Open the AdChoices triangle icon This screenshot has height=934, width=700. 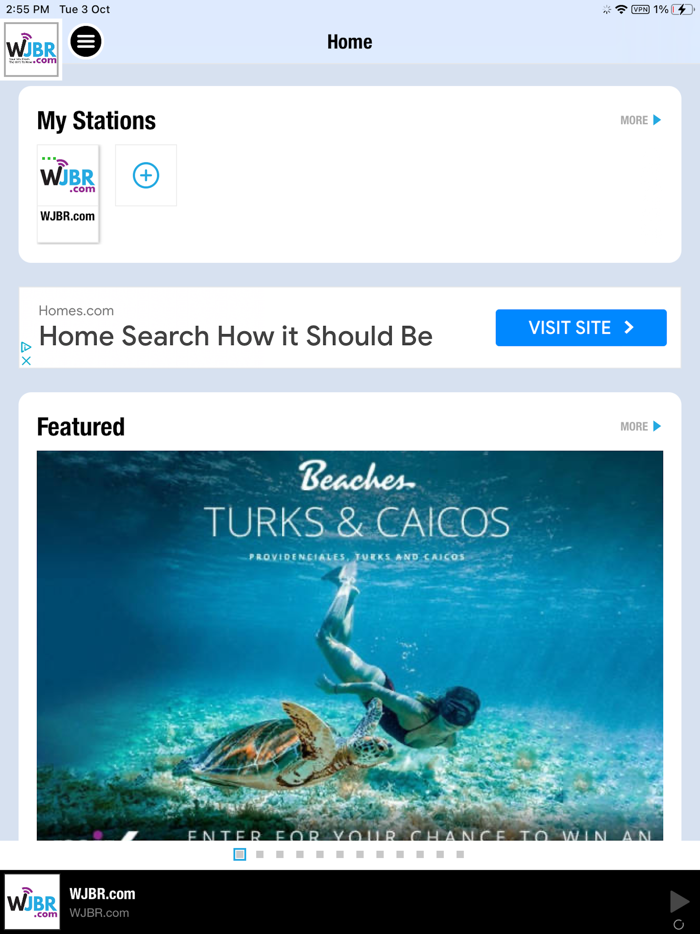(x=26, y=347)
